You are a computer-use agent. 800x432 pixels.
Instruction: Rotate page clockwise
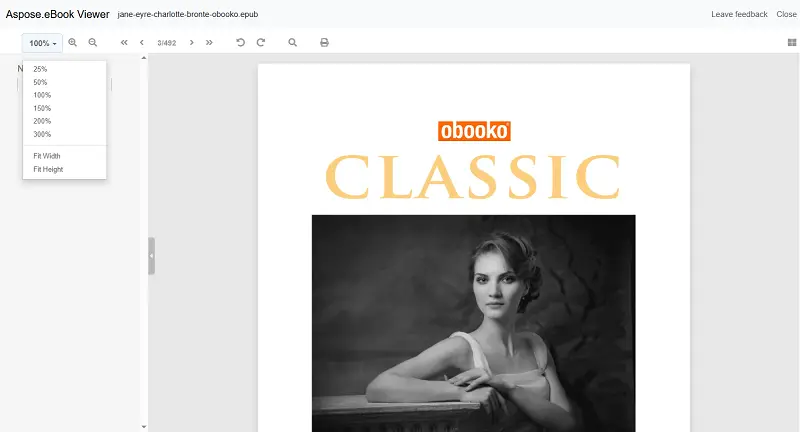click(x=261, y=43)
